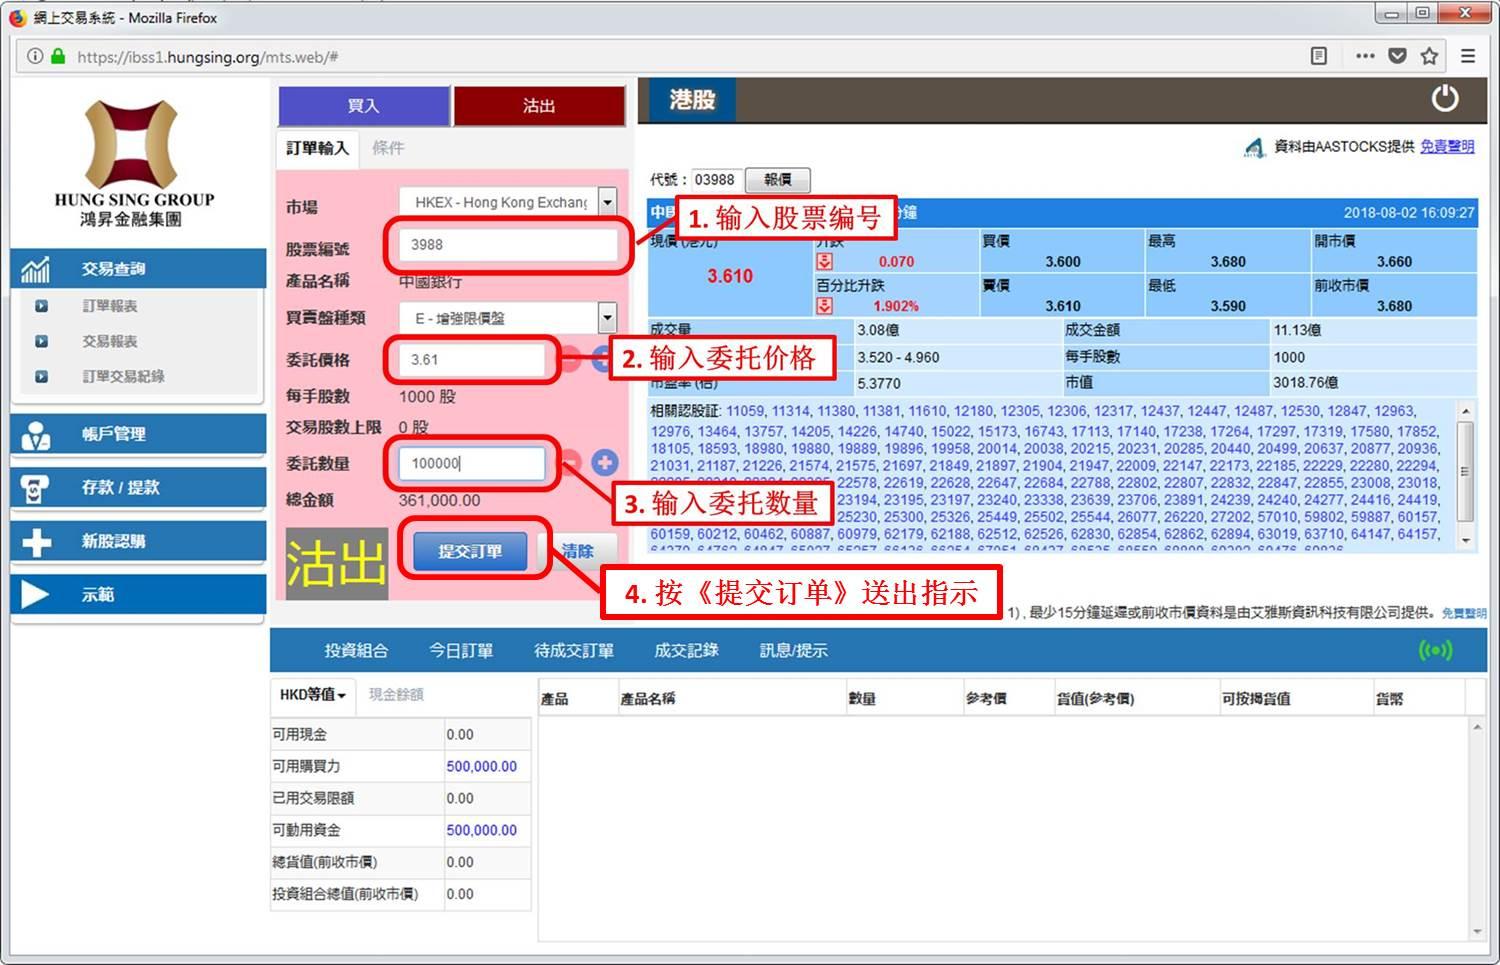Open the 成交記錄 trade records tab
Viewport: 1500px width, 965px height.
(686, 651)
